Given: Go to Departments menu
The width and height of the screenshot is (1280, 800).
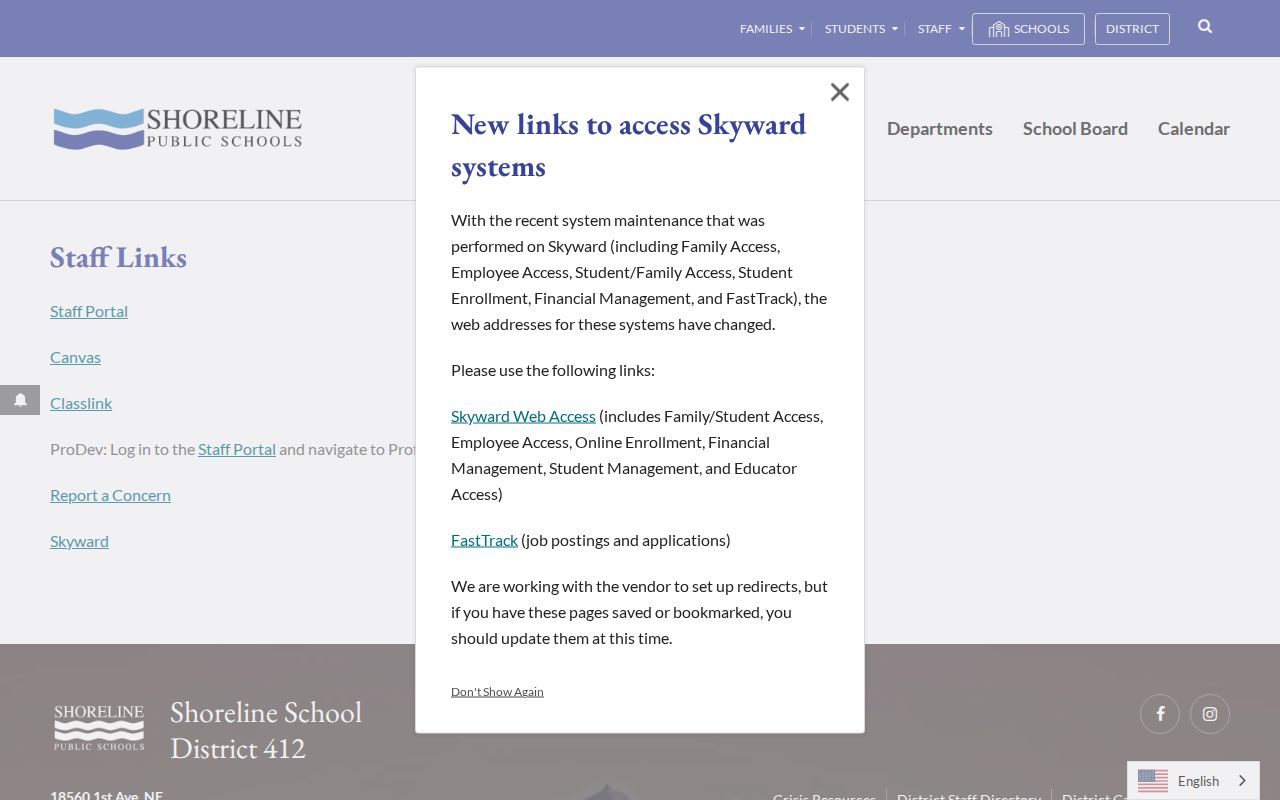Looking at the screenshot, I should pos(940,129).
